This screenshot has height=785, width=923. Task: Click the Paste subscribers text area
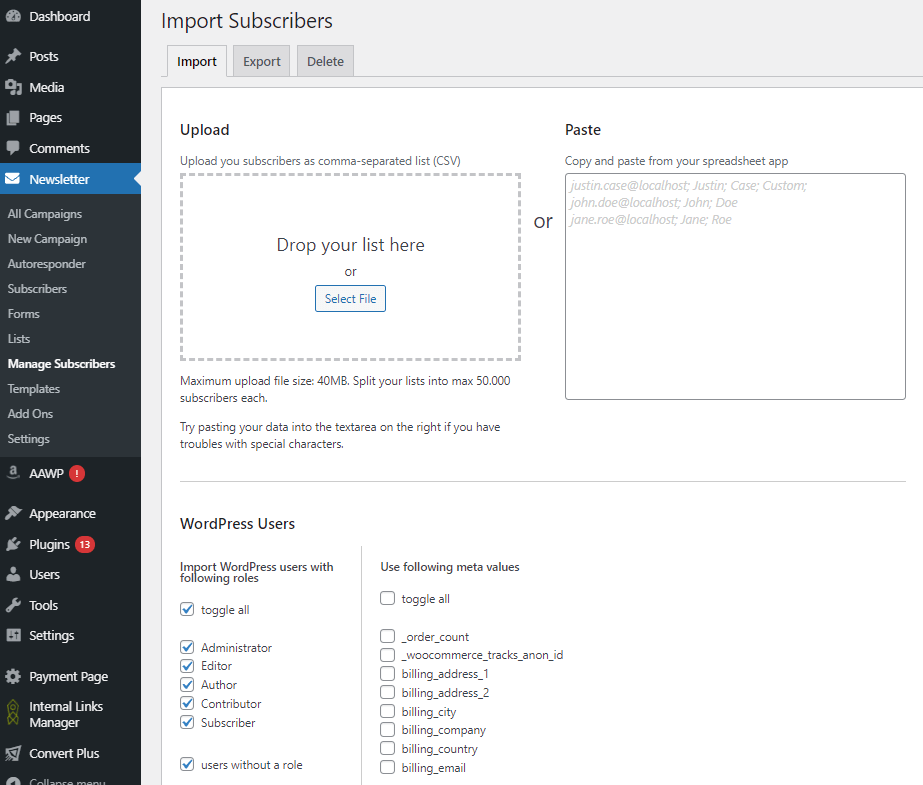(x=735, y=300)
